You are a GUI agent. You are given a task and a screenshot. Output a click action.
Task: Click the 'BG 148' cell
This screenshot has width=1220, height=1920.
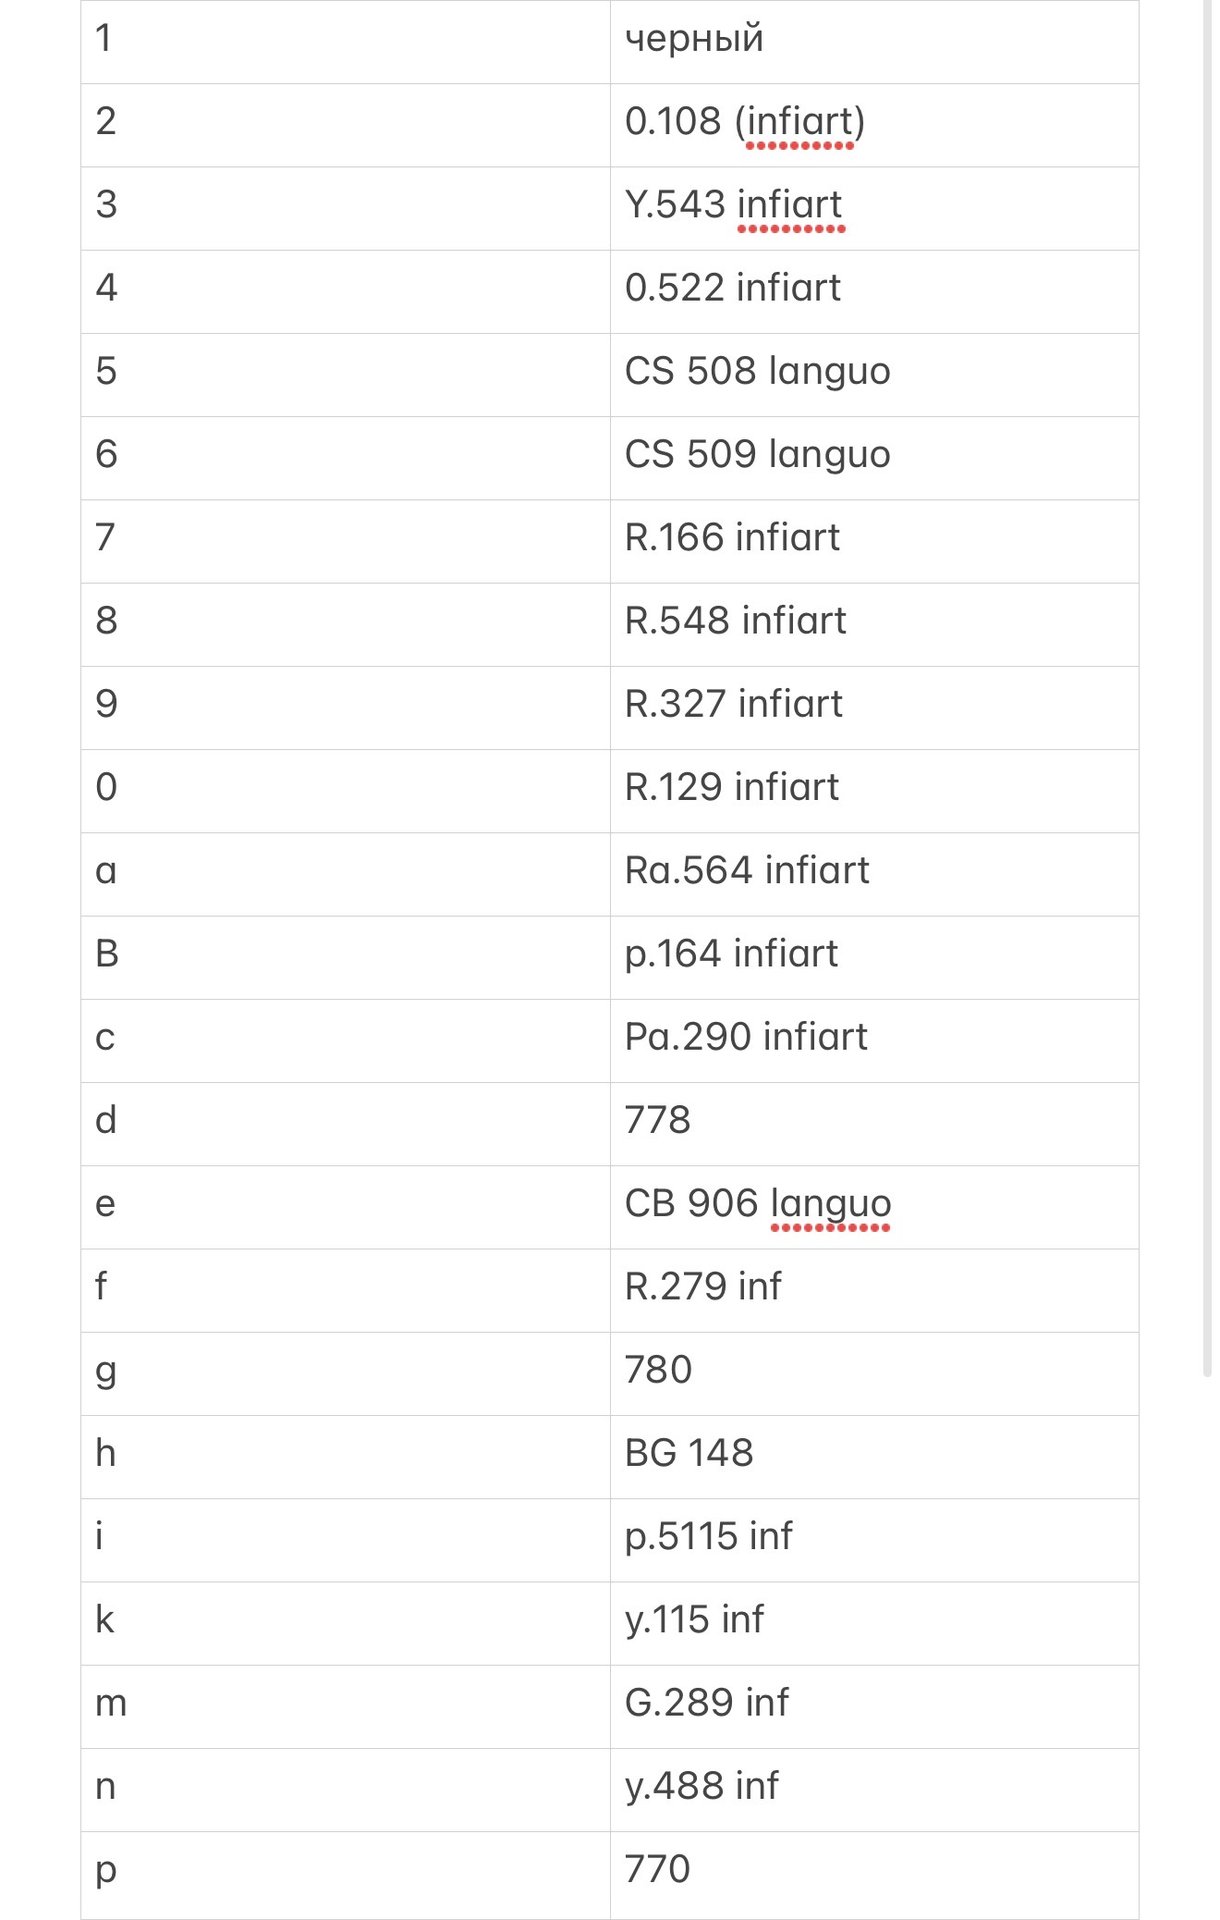point(874,1457)
